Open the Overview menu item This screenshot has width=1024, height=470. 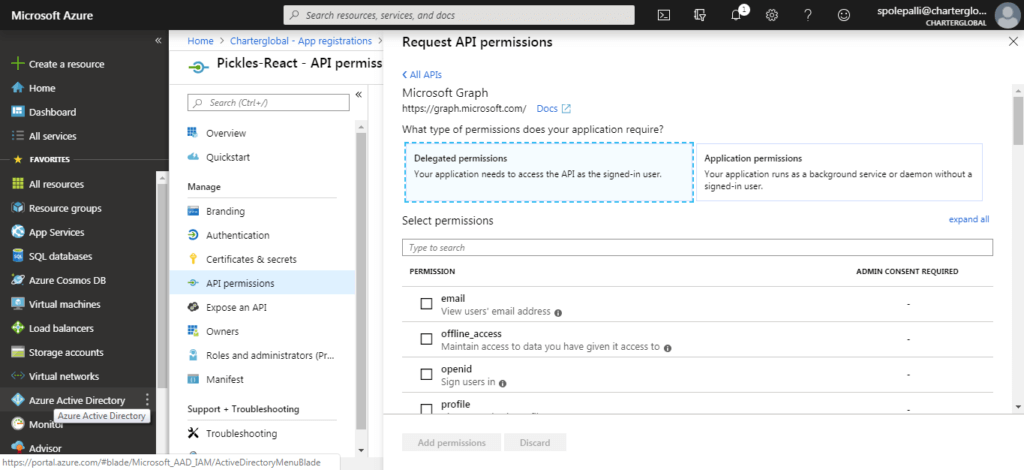226,133
